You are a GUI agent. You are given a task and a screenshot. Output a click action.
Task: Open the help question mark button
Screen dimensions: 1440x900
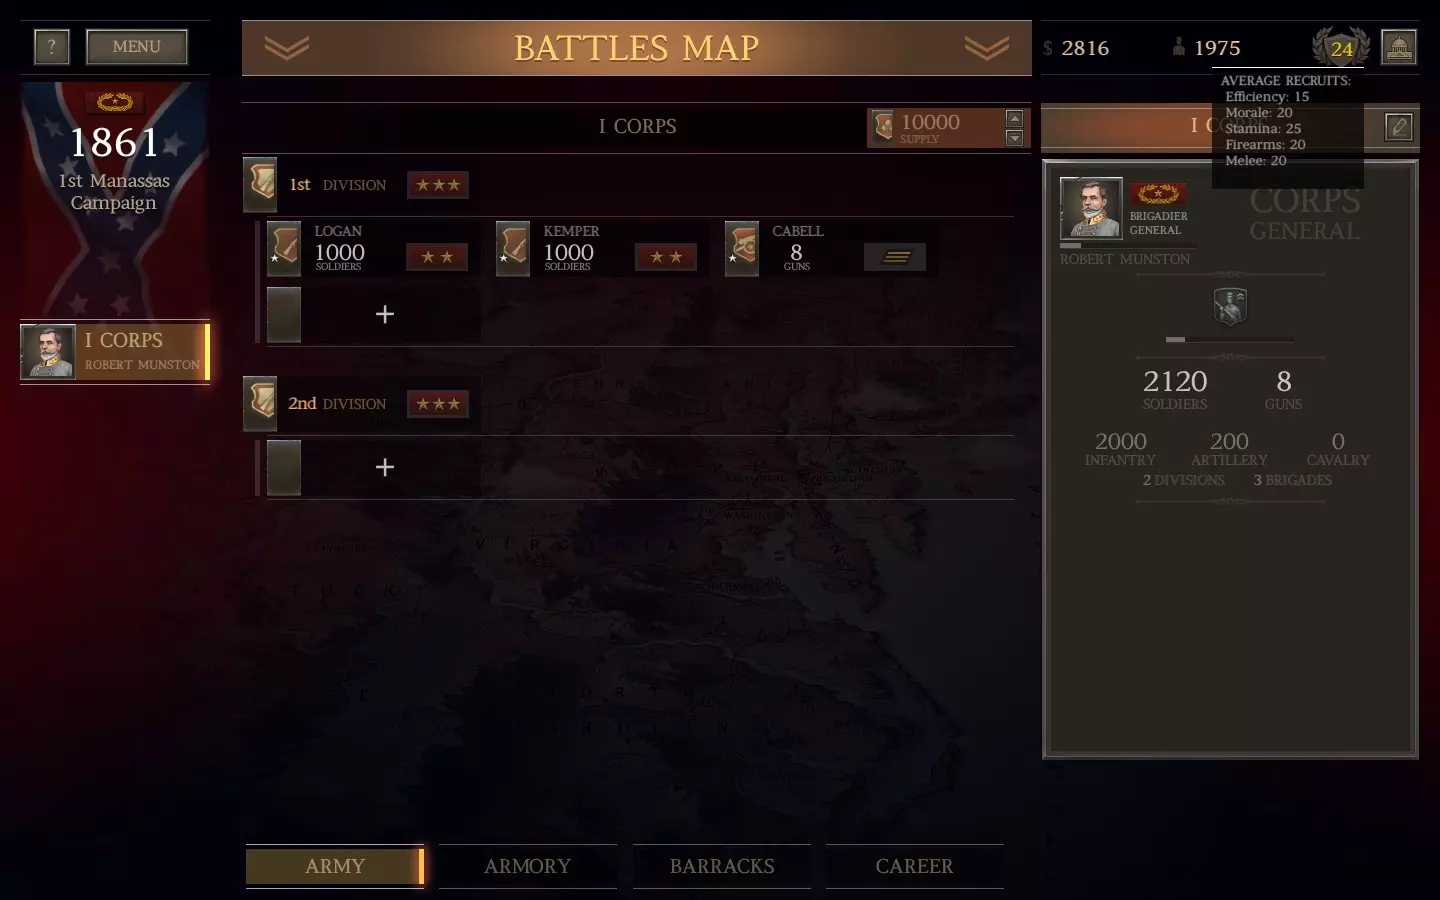52,47
